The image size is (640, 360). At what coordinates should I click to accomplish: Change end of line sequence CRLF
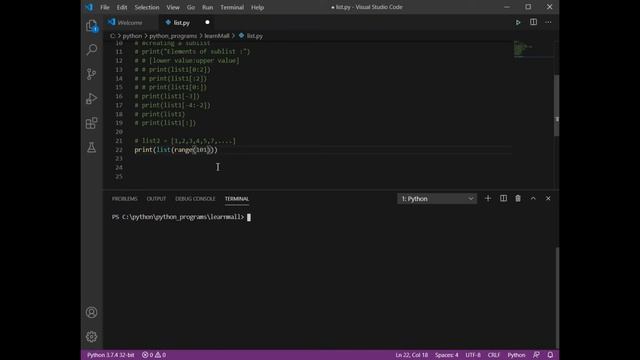click(493, 355)
